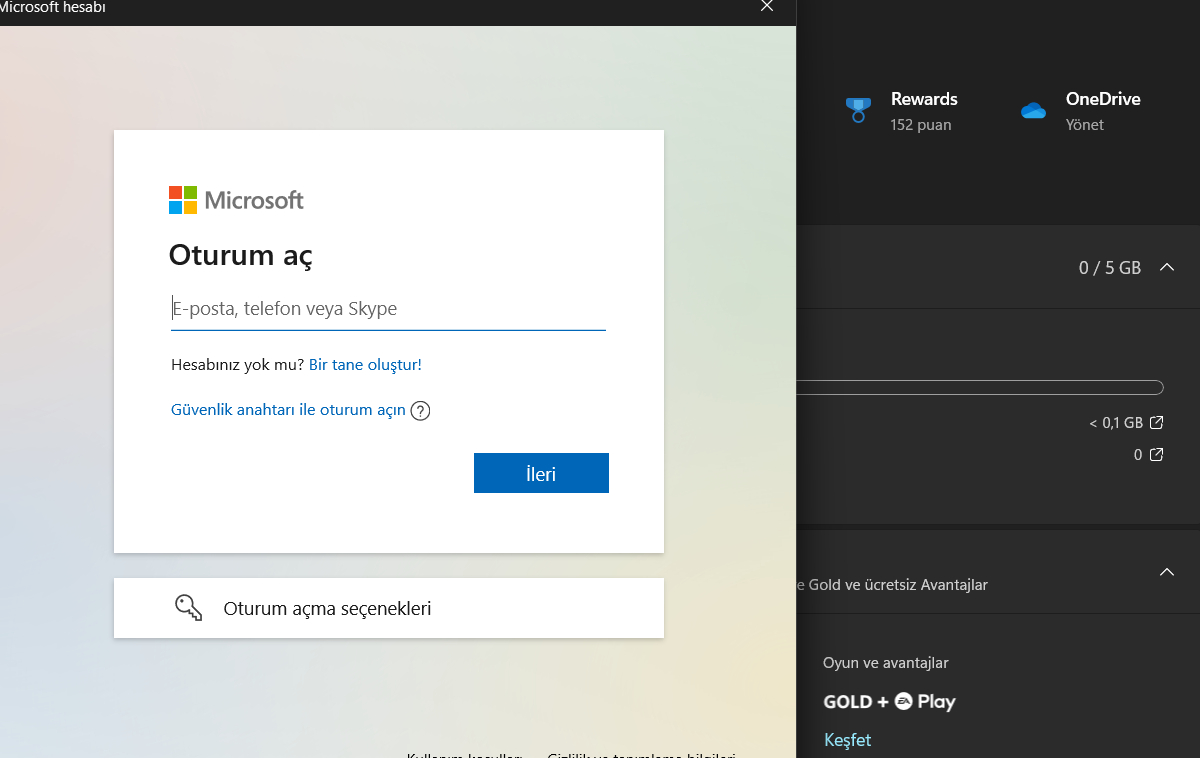Click the email, phone or Skype input field
The image size is (1200, 758).
(388, 309)
